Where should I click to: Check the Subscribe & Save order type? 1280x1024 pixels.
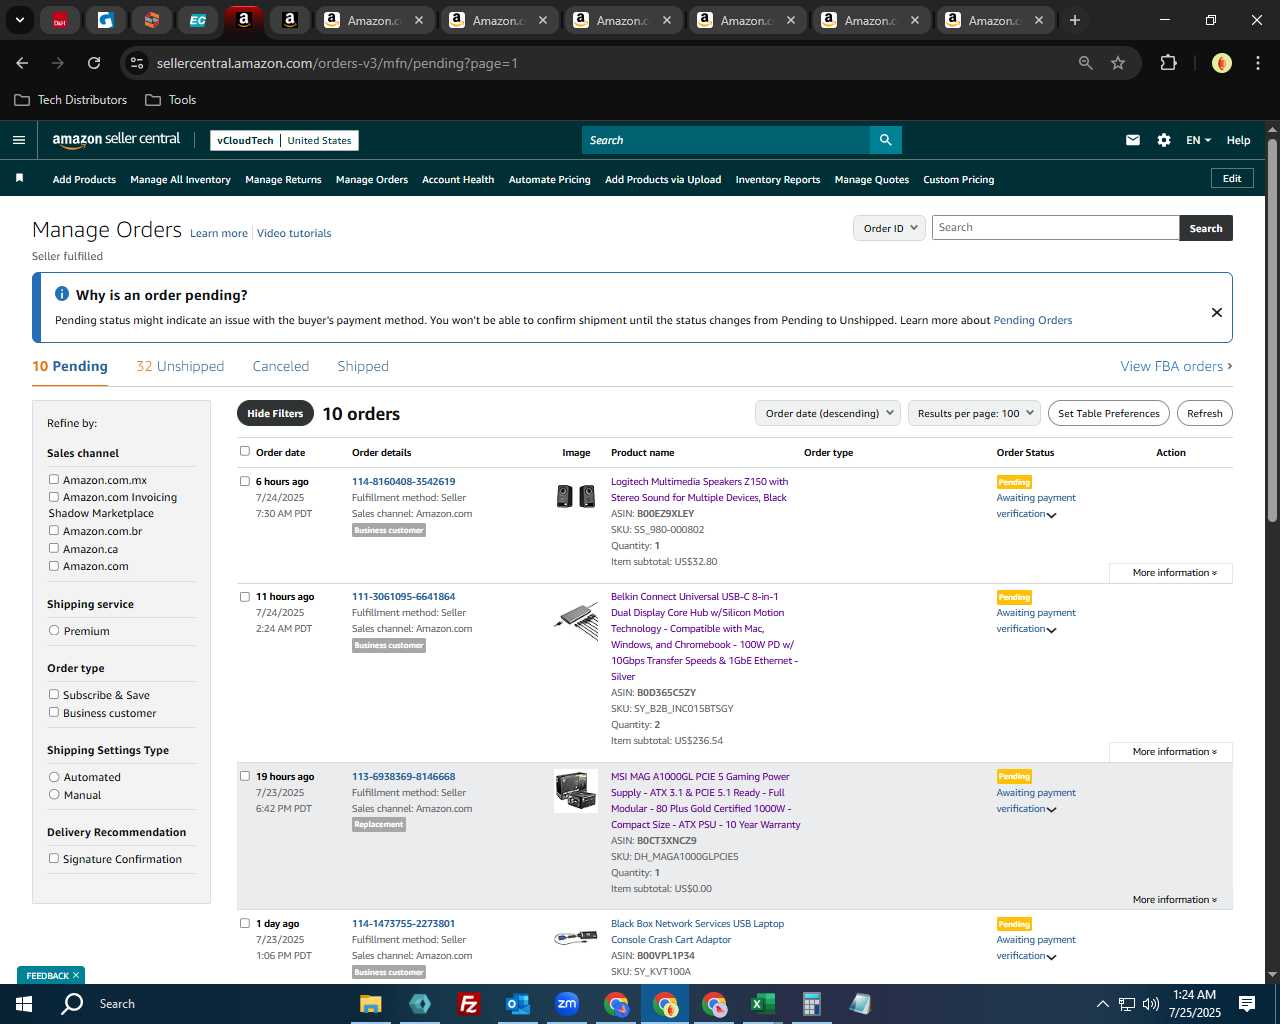click(x=54, y=694)
